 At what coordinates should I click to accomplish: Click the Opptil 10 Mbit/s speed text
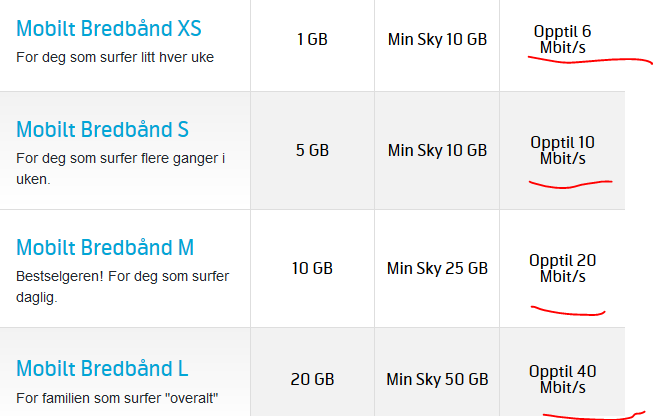pos(563,150)
